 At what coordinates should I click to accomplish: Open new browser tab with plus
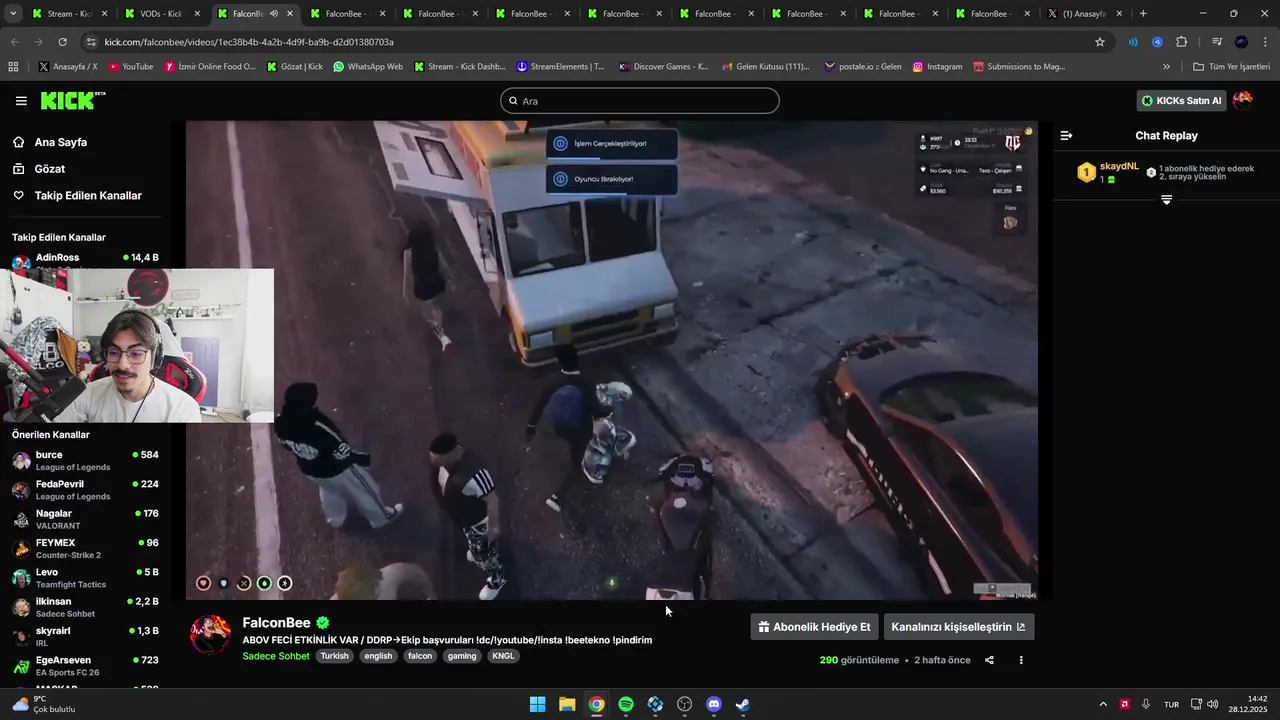coord(1143,14)
